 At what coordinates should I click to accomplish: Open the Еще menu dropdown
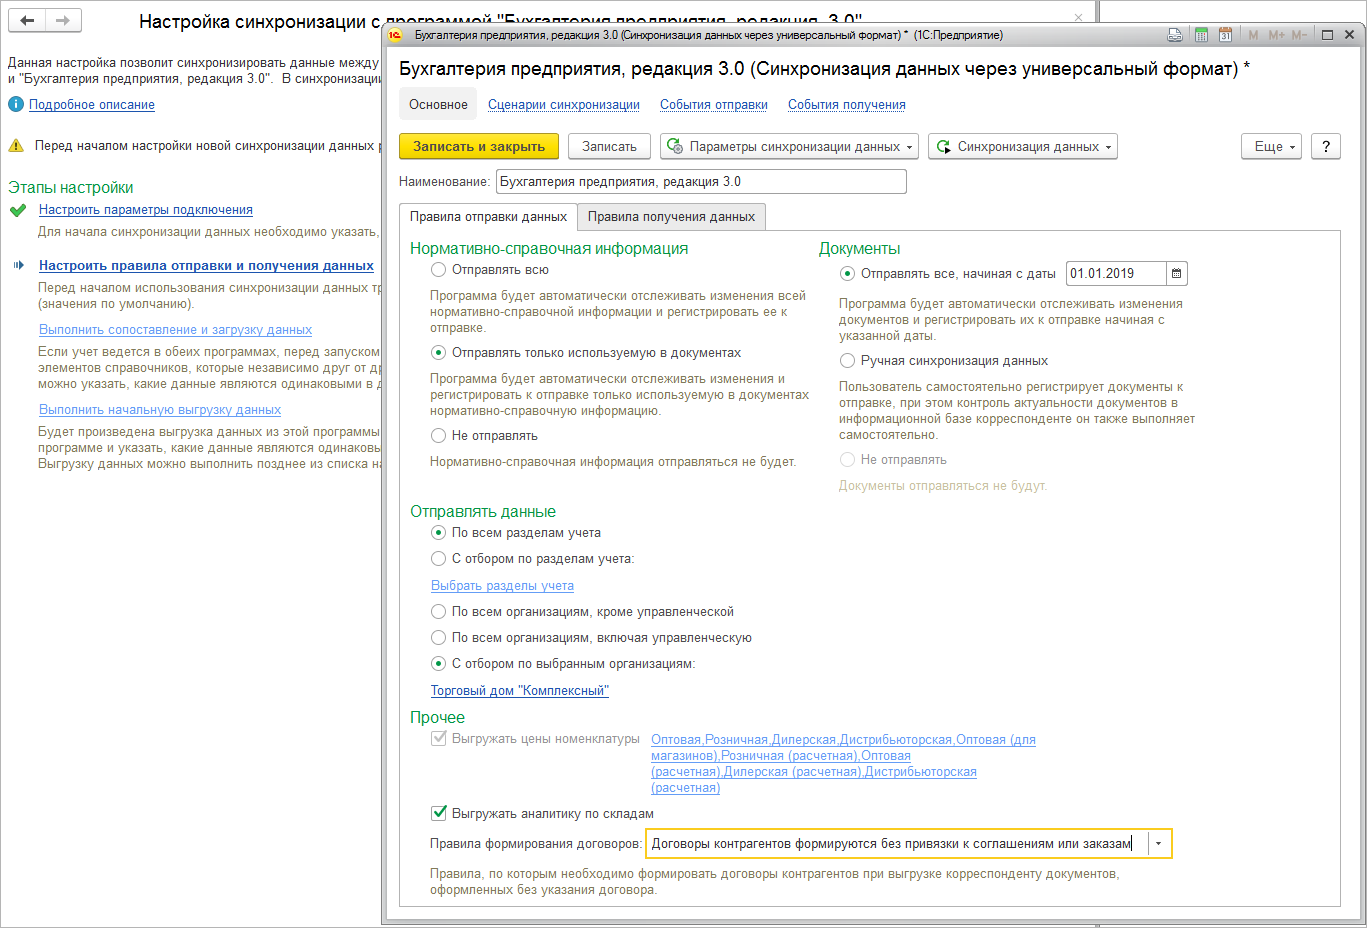click(1271, 146)
